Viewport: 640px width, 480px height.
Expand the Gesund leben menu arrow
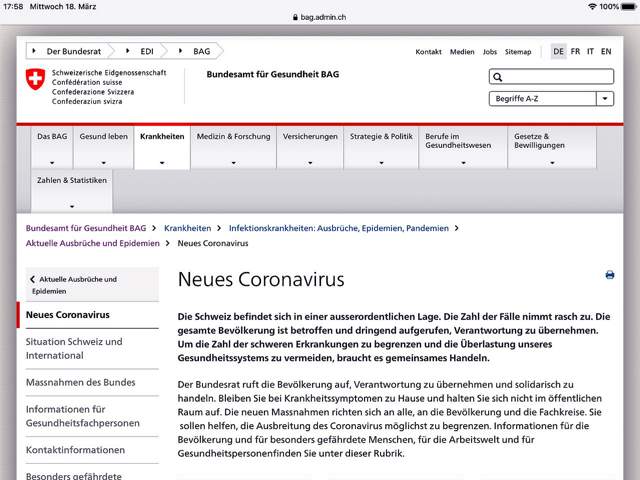click(x=104, y=163)
